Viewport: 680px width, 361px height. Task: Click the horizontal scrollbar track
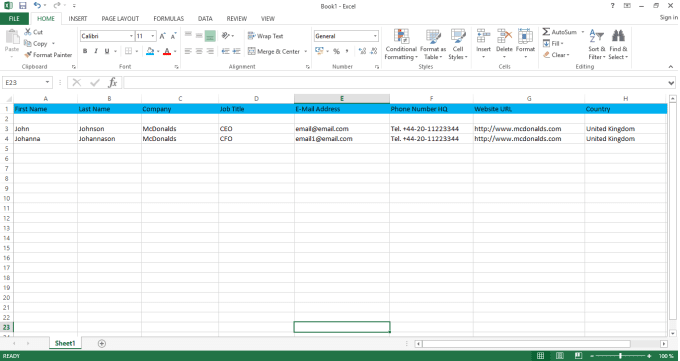526,344
